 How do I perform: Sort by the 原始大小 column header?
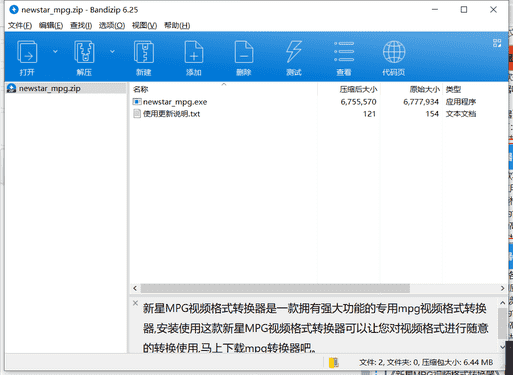(x=425, y=89)
